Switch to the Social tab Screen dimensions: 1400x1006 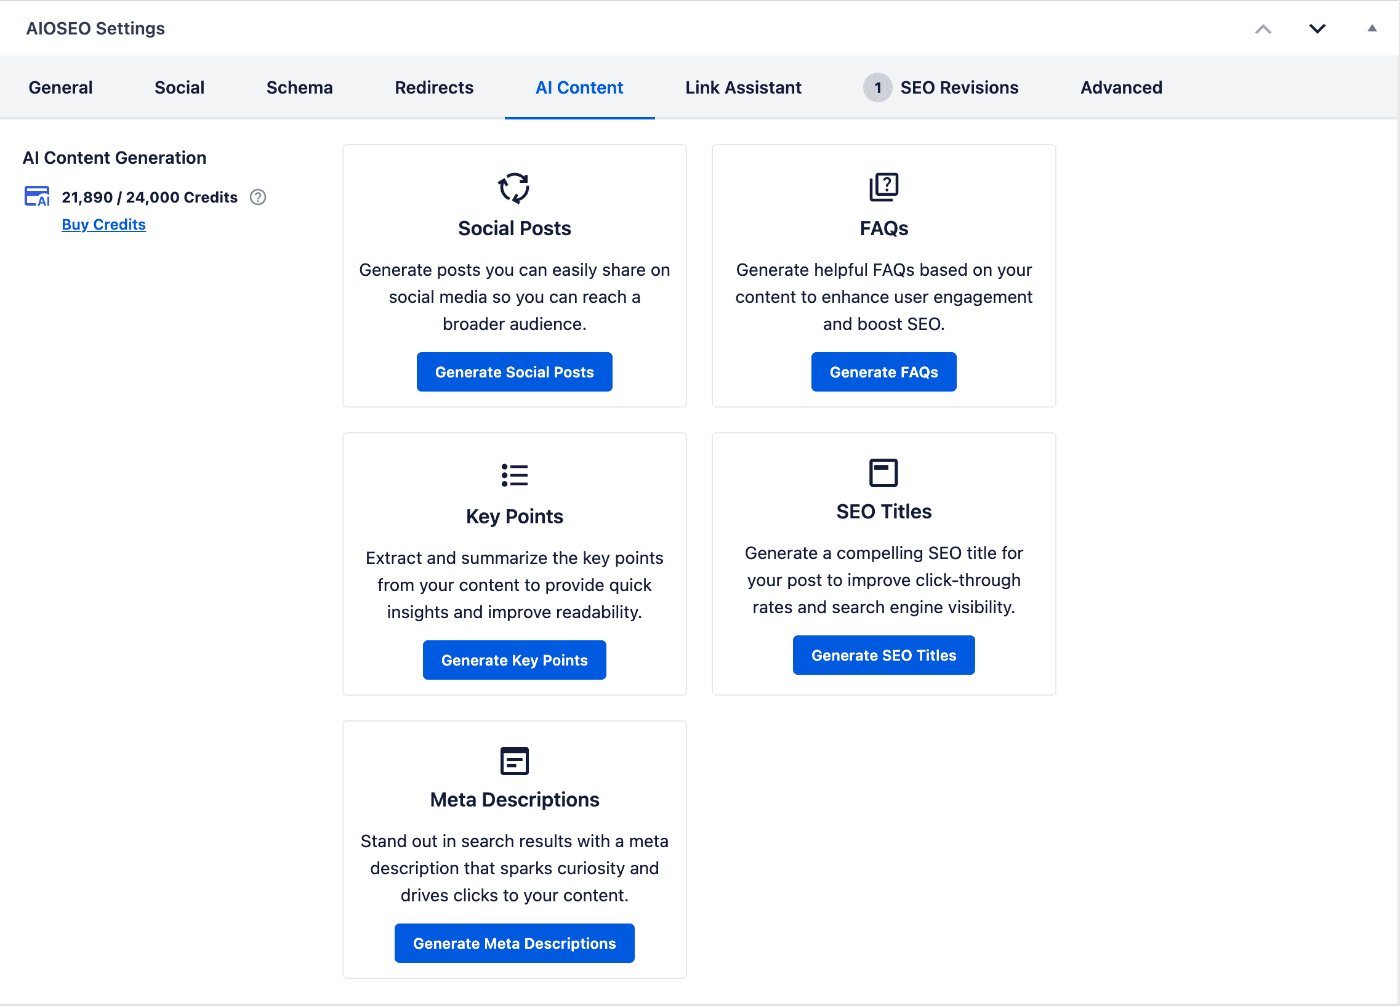coord(180,88)
